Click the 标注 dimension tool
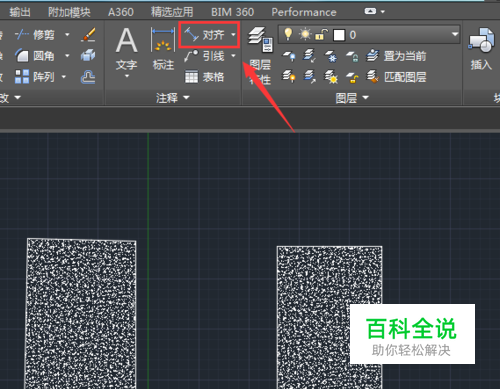 tap(163, 49)
